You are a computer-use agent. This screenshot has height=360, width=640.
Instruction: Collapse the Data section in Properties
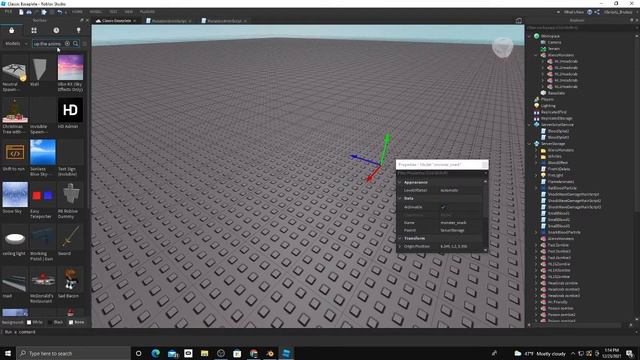coord(400,198)
